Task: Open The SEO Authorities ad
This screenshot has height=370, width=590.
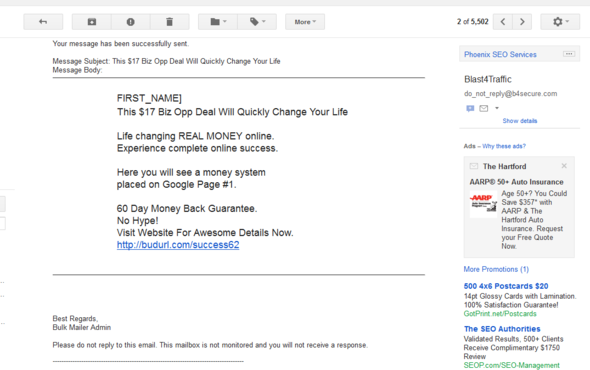Action: [502, 329]
